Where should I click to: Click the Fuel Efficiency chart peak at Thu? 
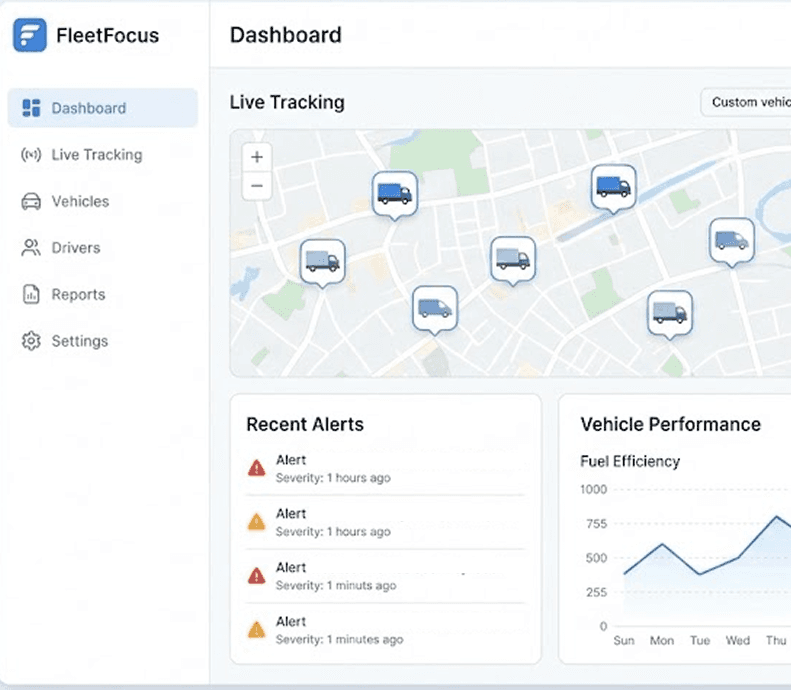(x=776, y=517)
